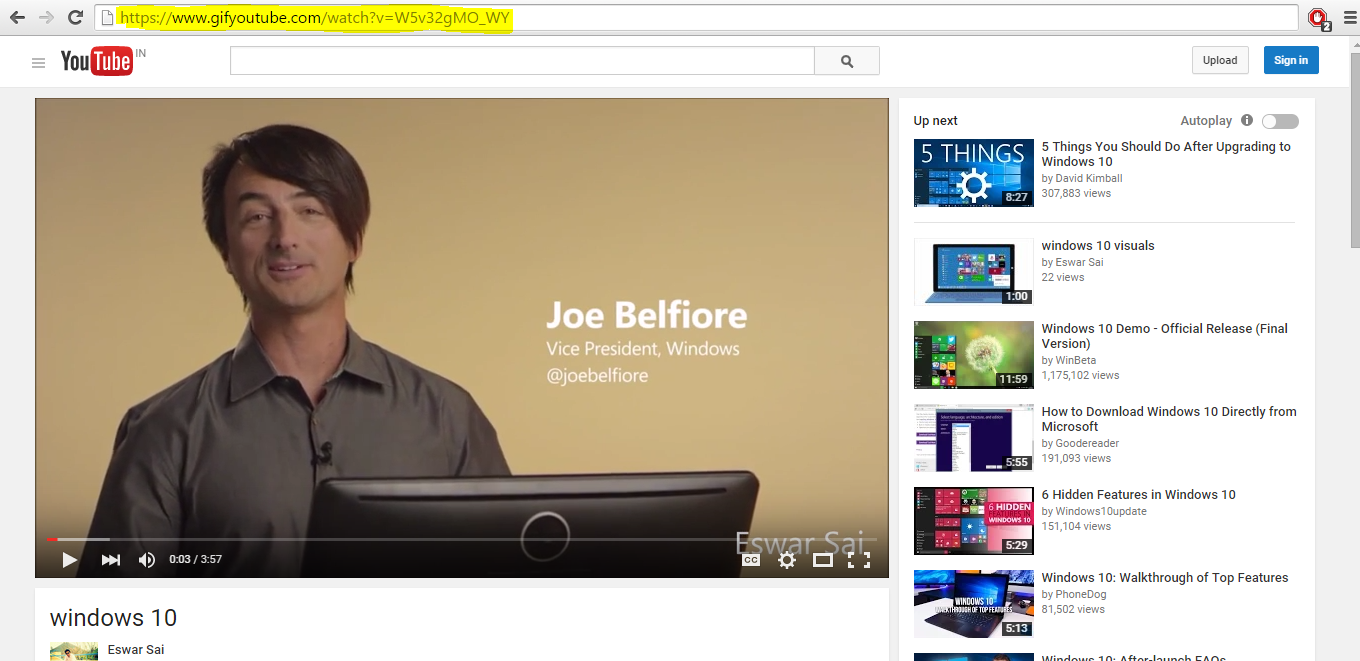Open '5 Things You Should Do After Upgrading' title
This screenshot has width=1360, height=661.
coord(1166,154)
